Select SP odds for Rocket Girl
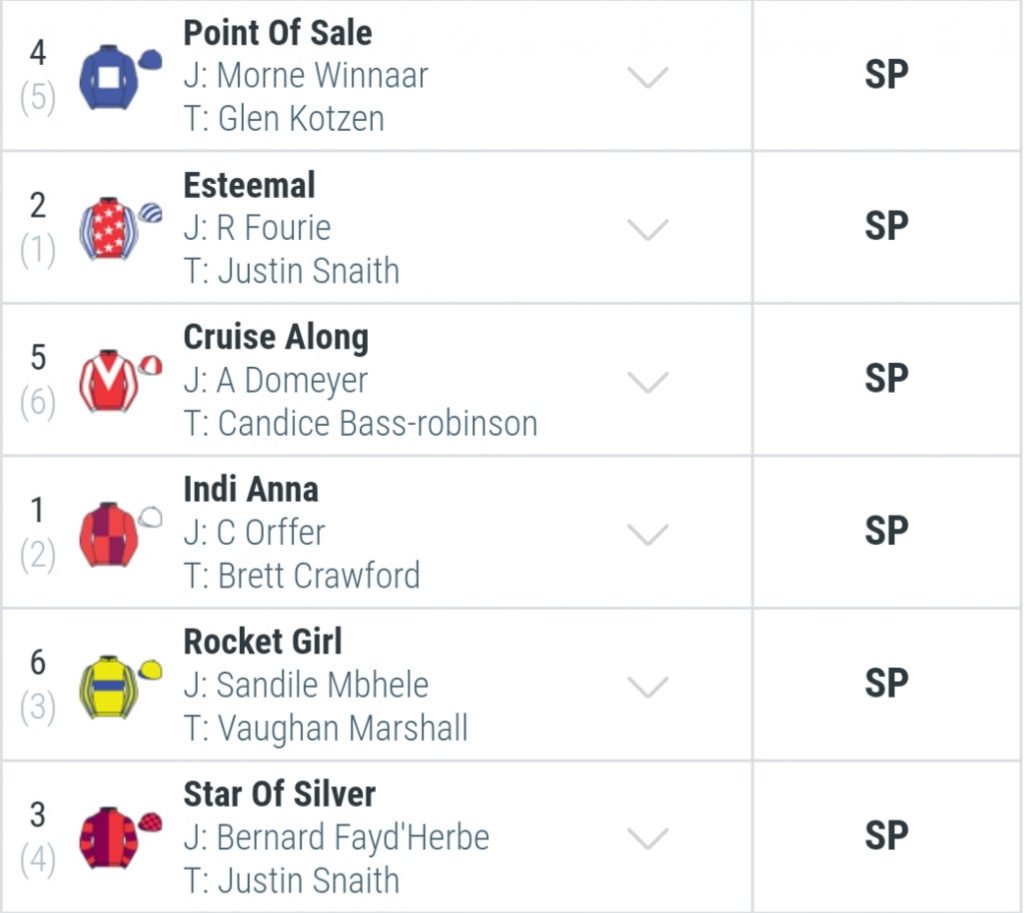 [886, 684]
